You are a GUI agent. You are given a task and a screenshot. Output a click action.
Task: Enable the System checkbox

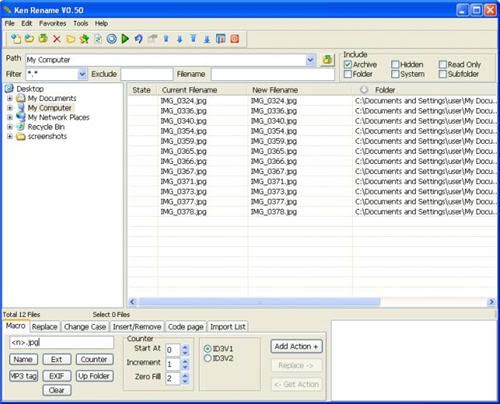[x=395, y=74]
